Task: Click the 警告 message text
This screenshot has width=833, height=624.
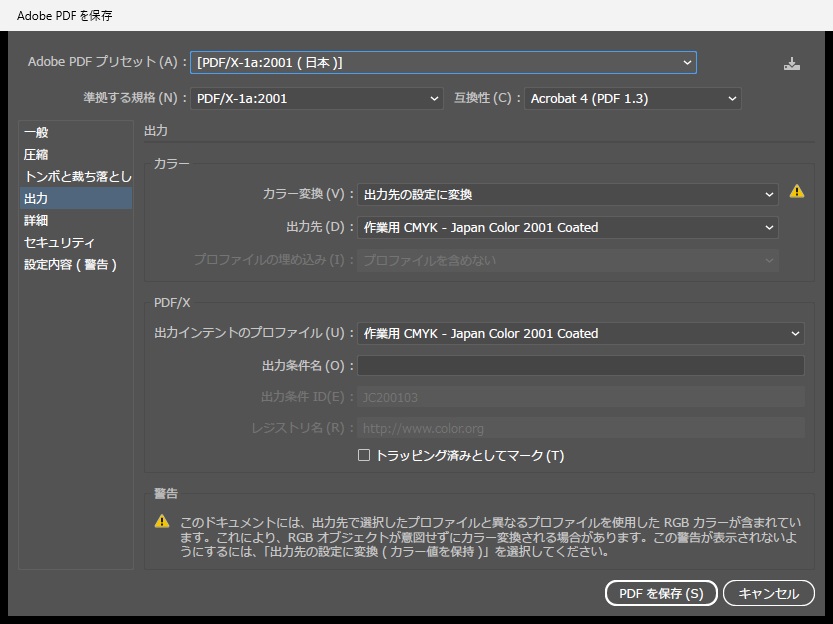Action: (490, 537)
